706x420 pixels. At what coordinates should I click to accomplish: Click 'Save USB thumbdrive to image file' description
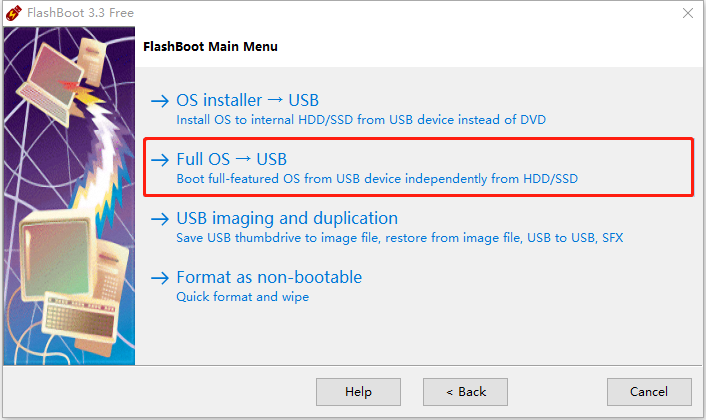pos(399,238)
